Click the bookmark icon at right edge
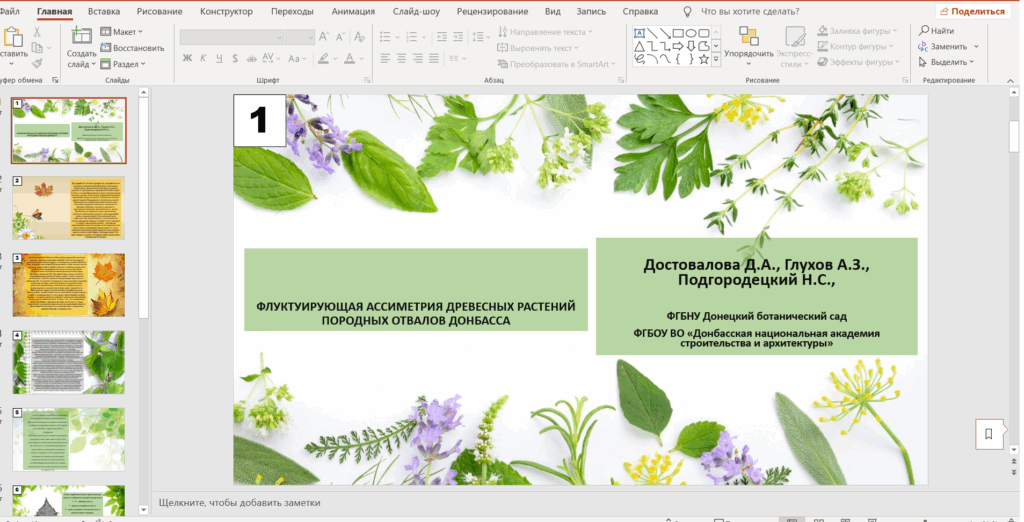The width and height of the screenshot is (1024, 522). coord(989,434)
